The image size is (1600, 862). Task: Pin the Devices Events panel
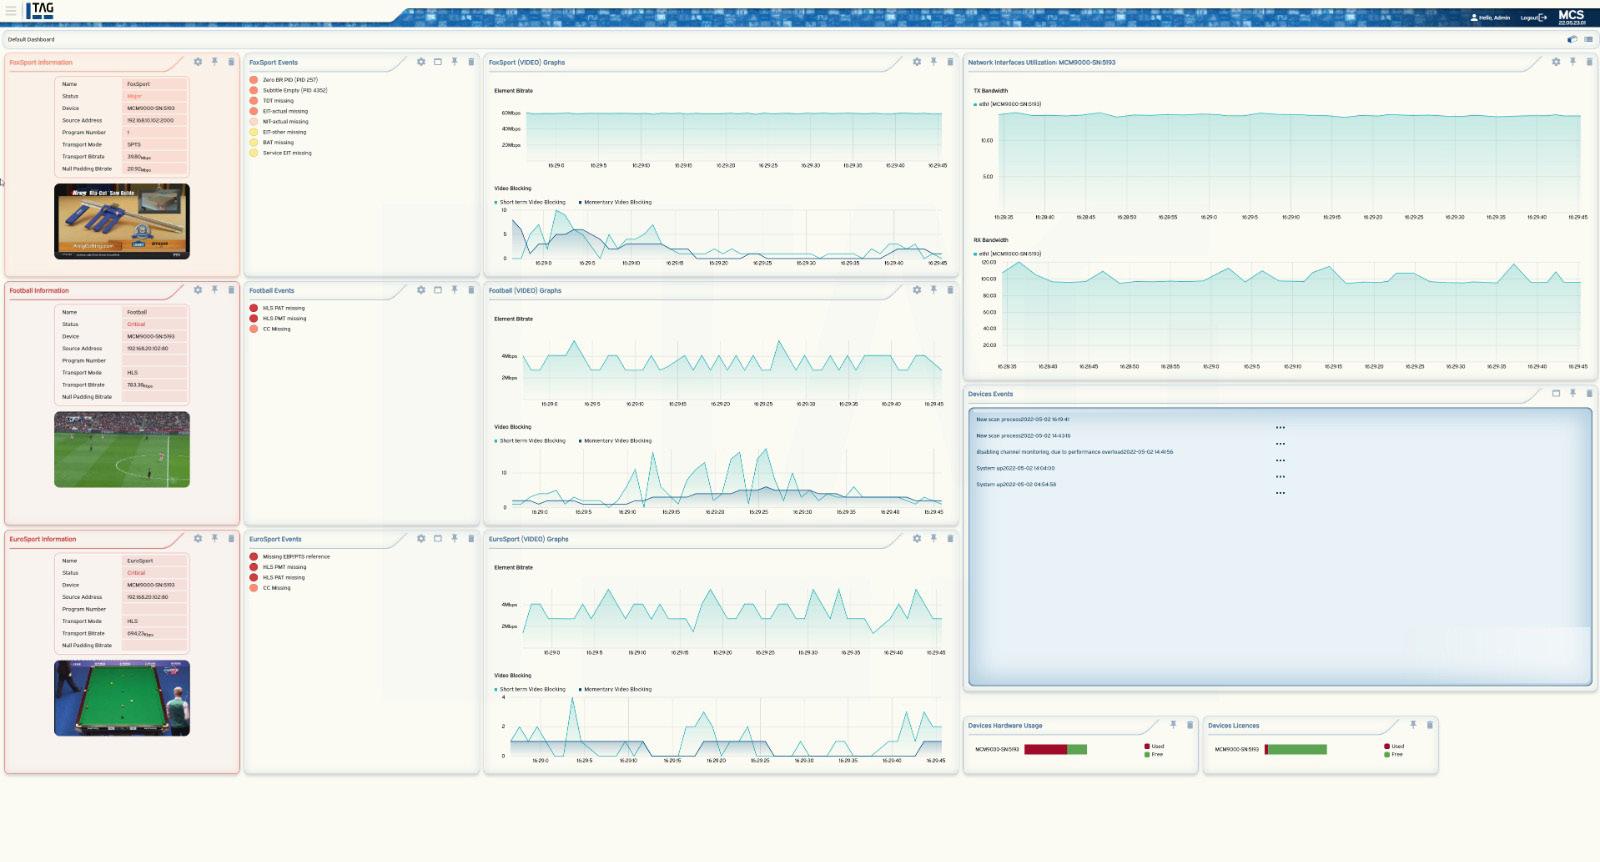(1573, 393)
